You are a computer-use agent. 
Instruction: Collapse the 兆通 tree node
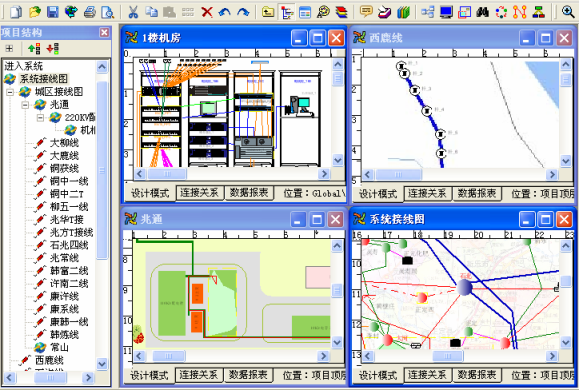(x=25, y=105)
